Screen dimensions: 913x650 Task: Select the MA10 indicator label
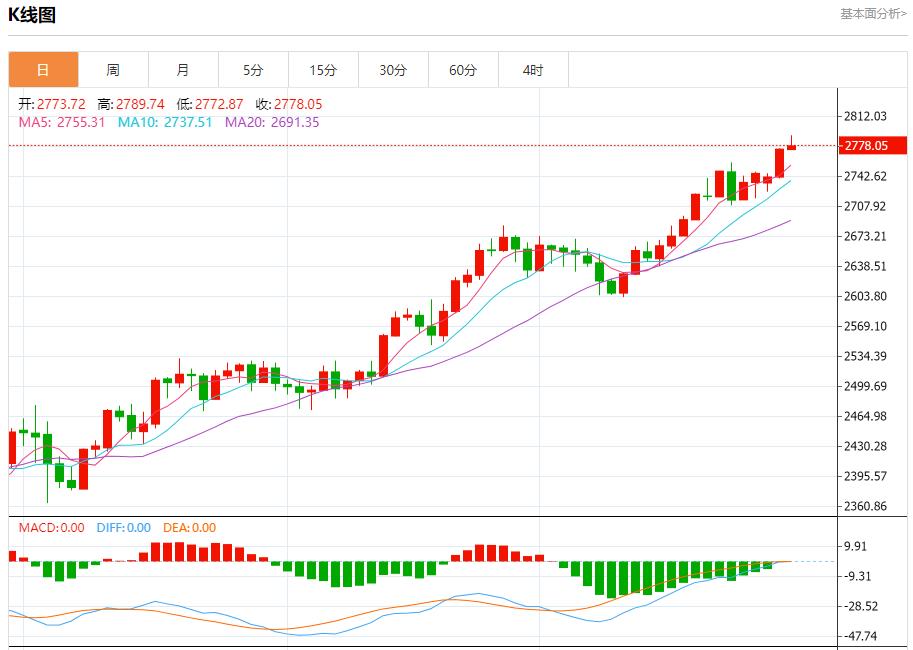(x=165, y=122)
